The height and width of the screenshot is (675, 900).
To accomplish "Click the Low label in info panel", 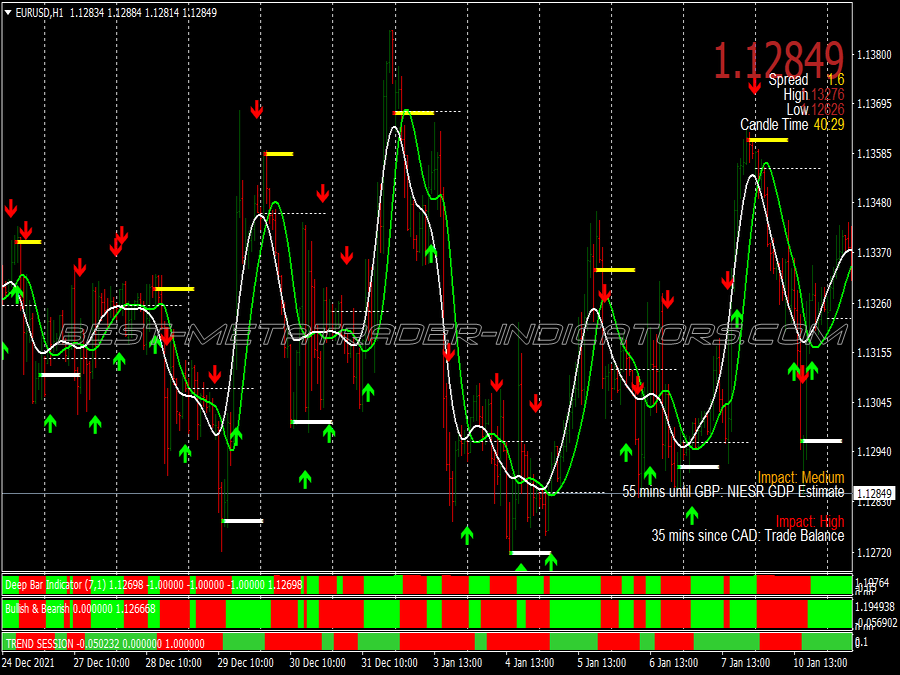I will 797,110.
